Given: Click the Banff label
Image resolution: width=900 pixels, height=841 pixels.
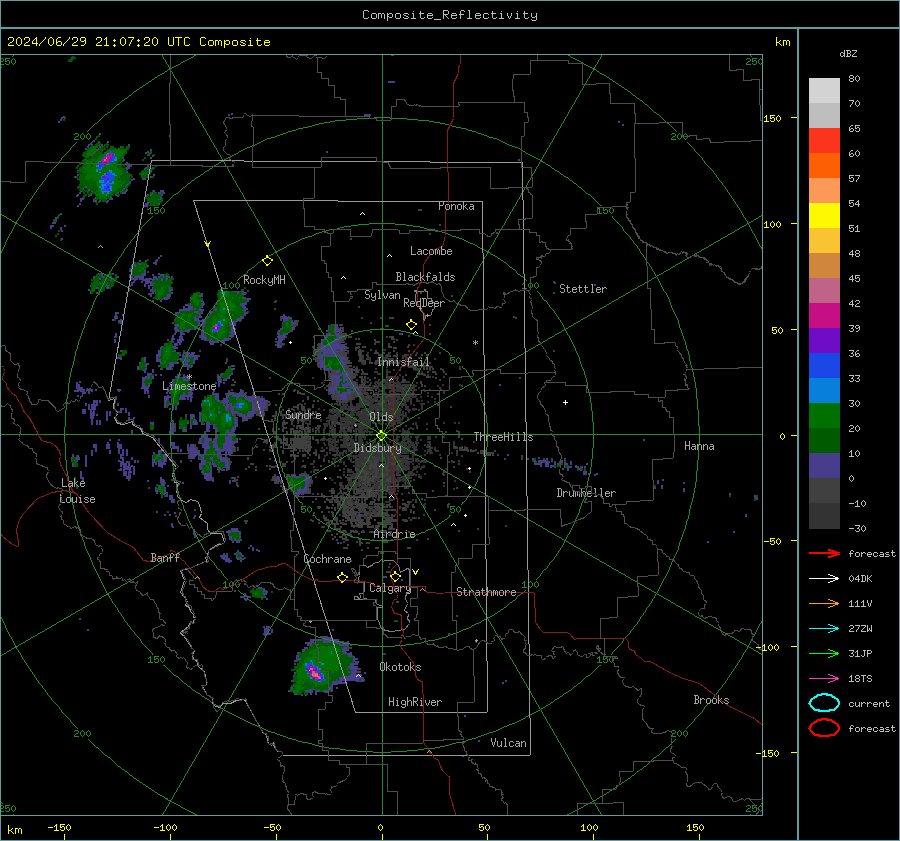Looking at the screenshot, I should click(165, 557).
